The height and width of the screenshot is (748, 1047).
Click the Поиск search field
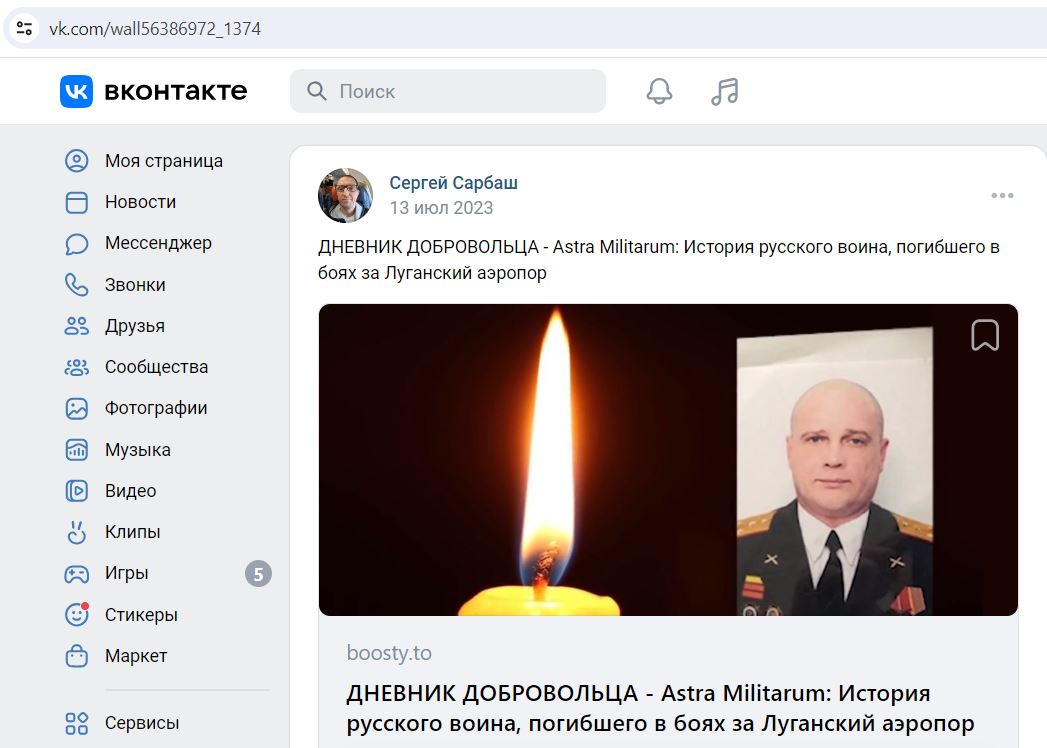pyautogui.click(x=448, y=91)
